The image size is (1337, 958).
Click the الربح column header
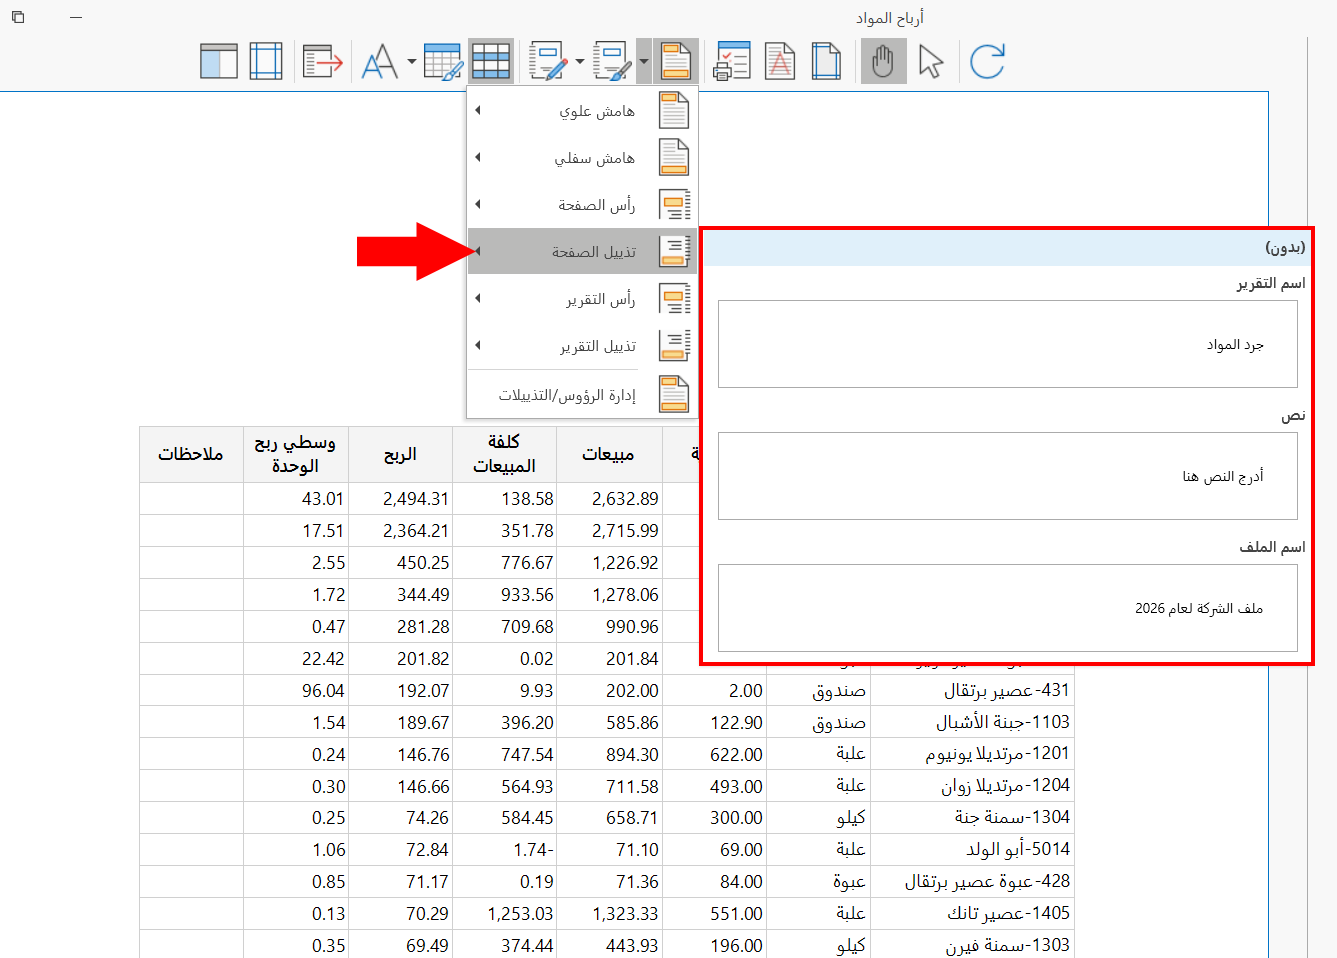tap(400, 454)
